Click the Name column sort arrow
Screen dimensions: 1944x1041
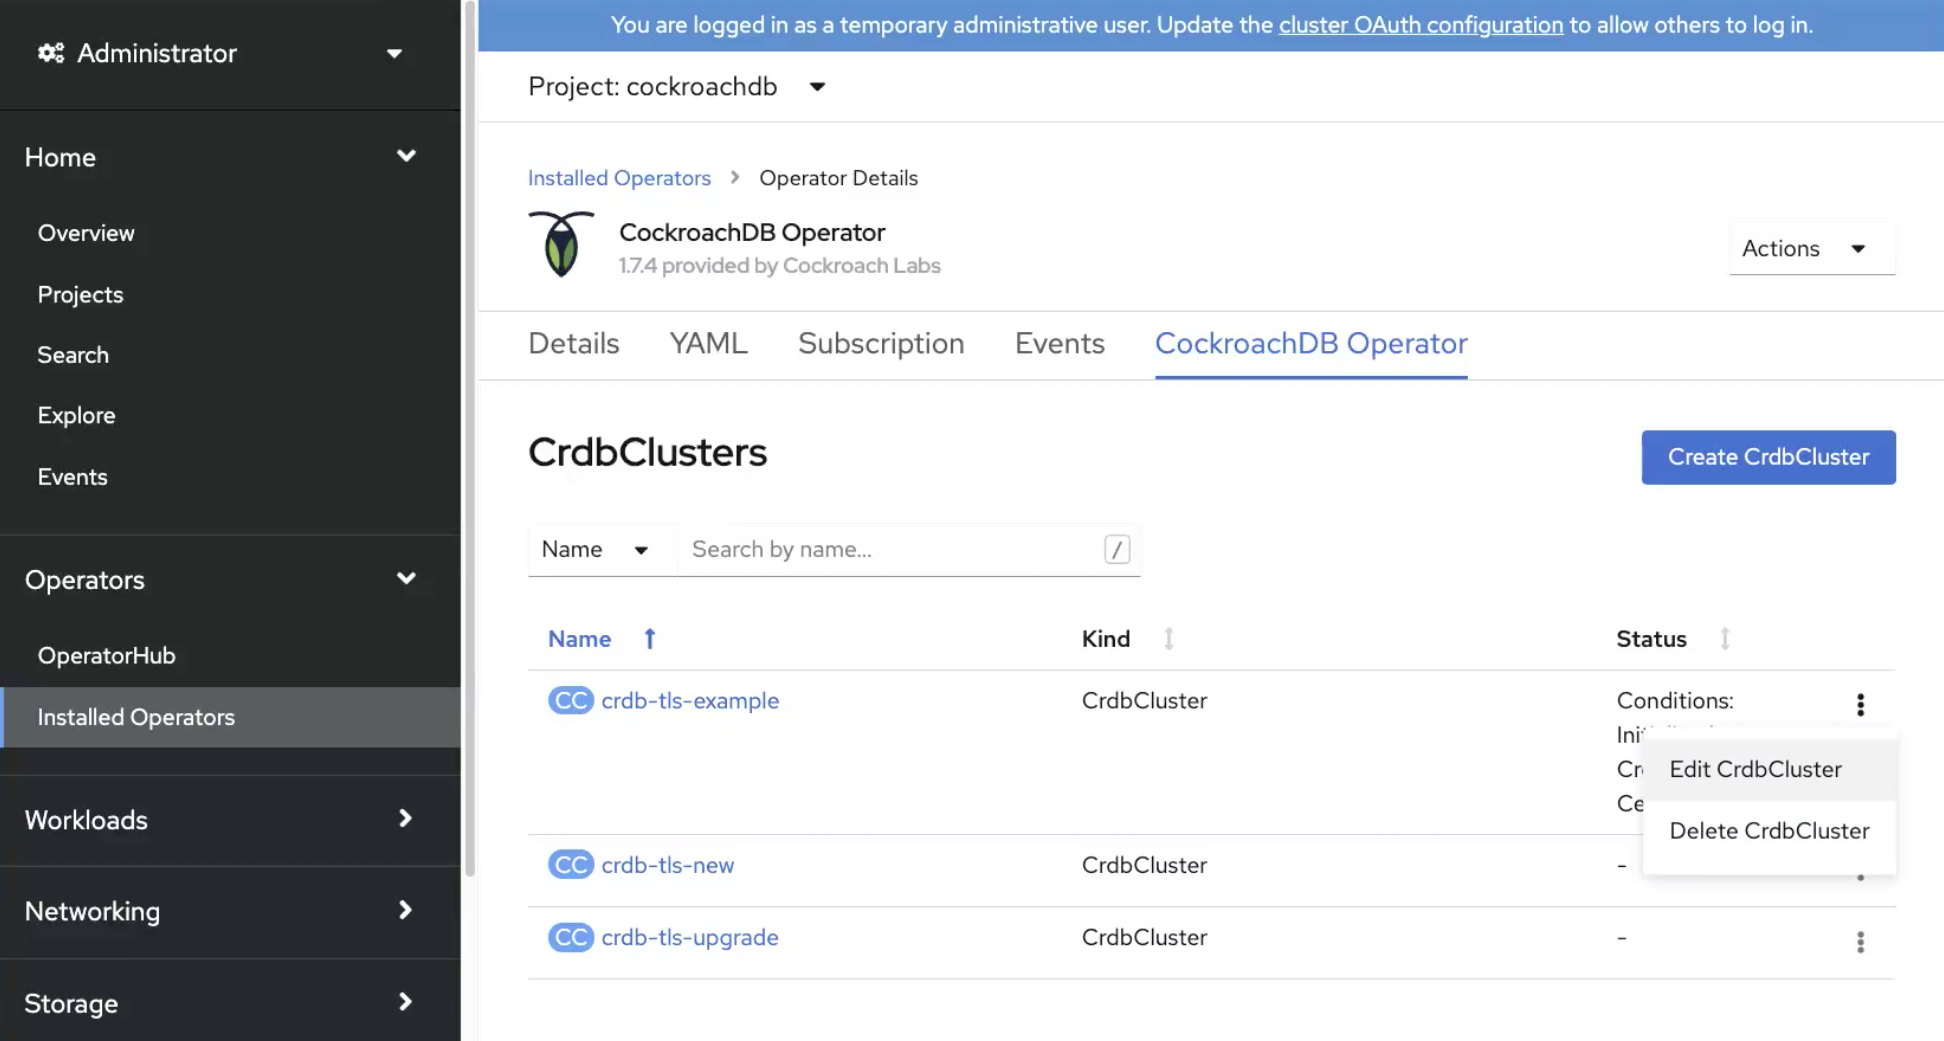pos(649,638)
